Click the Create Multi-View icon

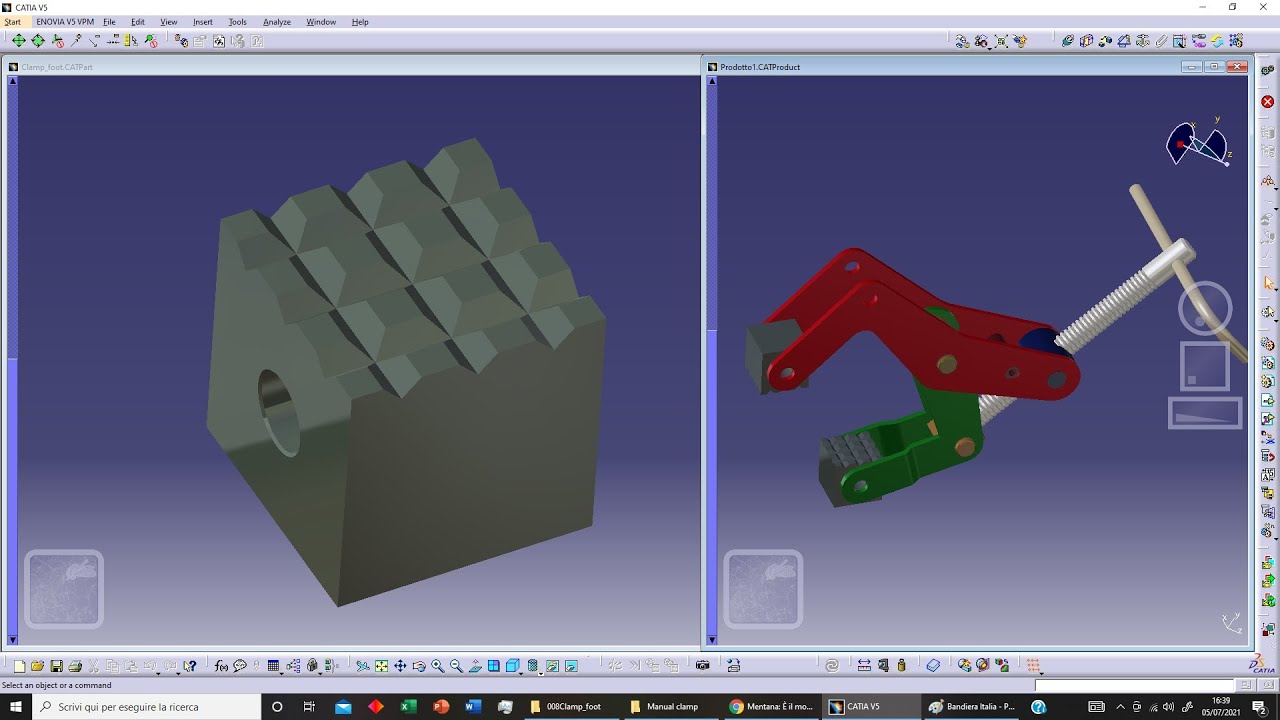(494, 666)
